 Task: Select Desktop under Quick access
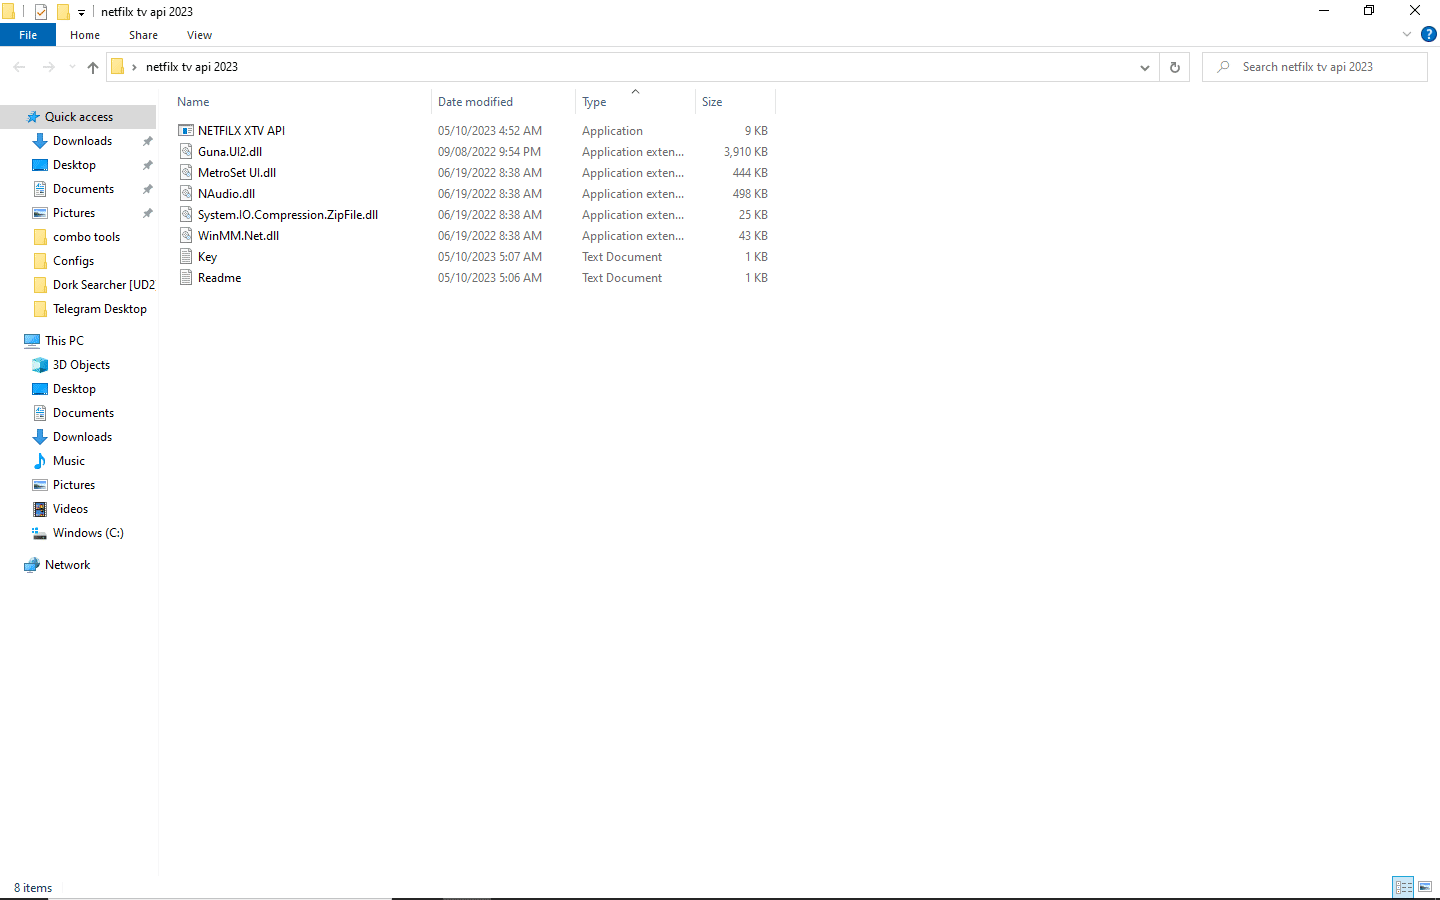(x=74, y=165)
